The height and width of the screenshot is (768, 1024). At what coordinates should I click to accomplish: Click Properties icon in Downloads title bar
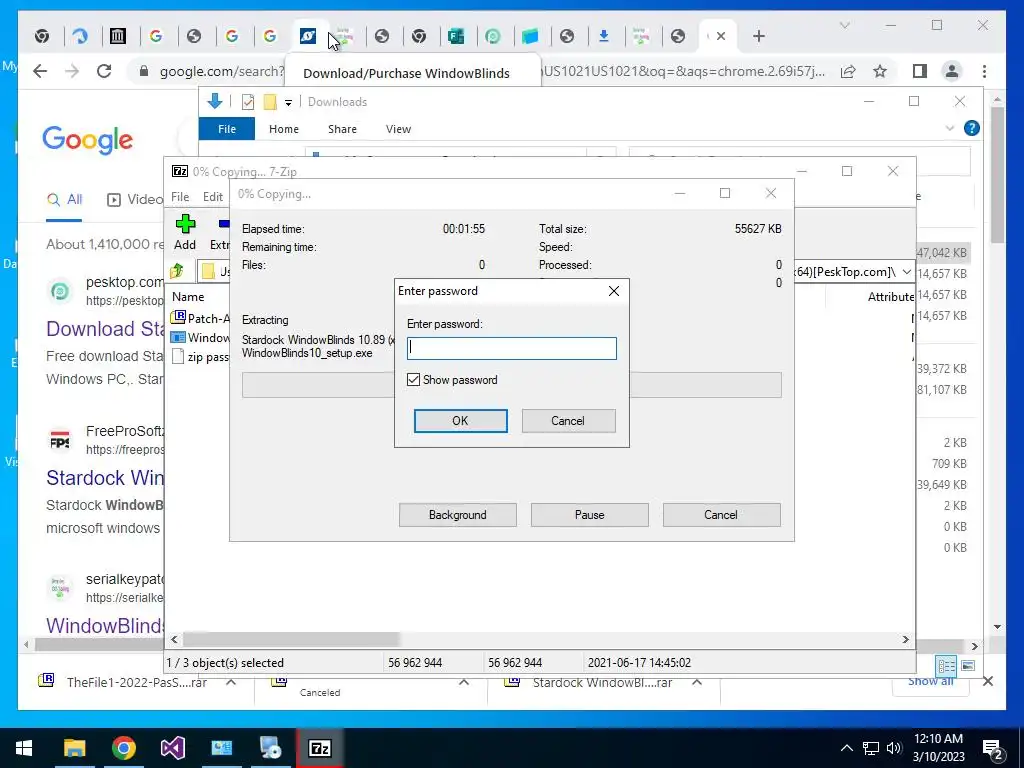(x=248, y=102)
